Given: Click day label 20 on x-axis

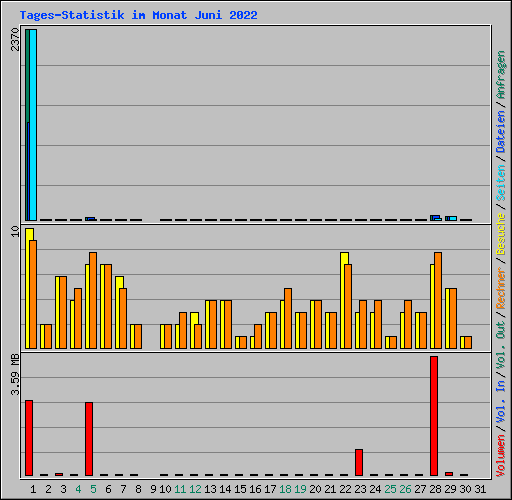Looking at the screenshot, I should 315,489.
